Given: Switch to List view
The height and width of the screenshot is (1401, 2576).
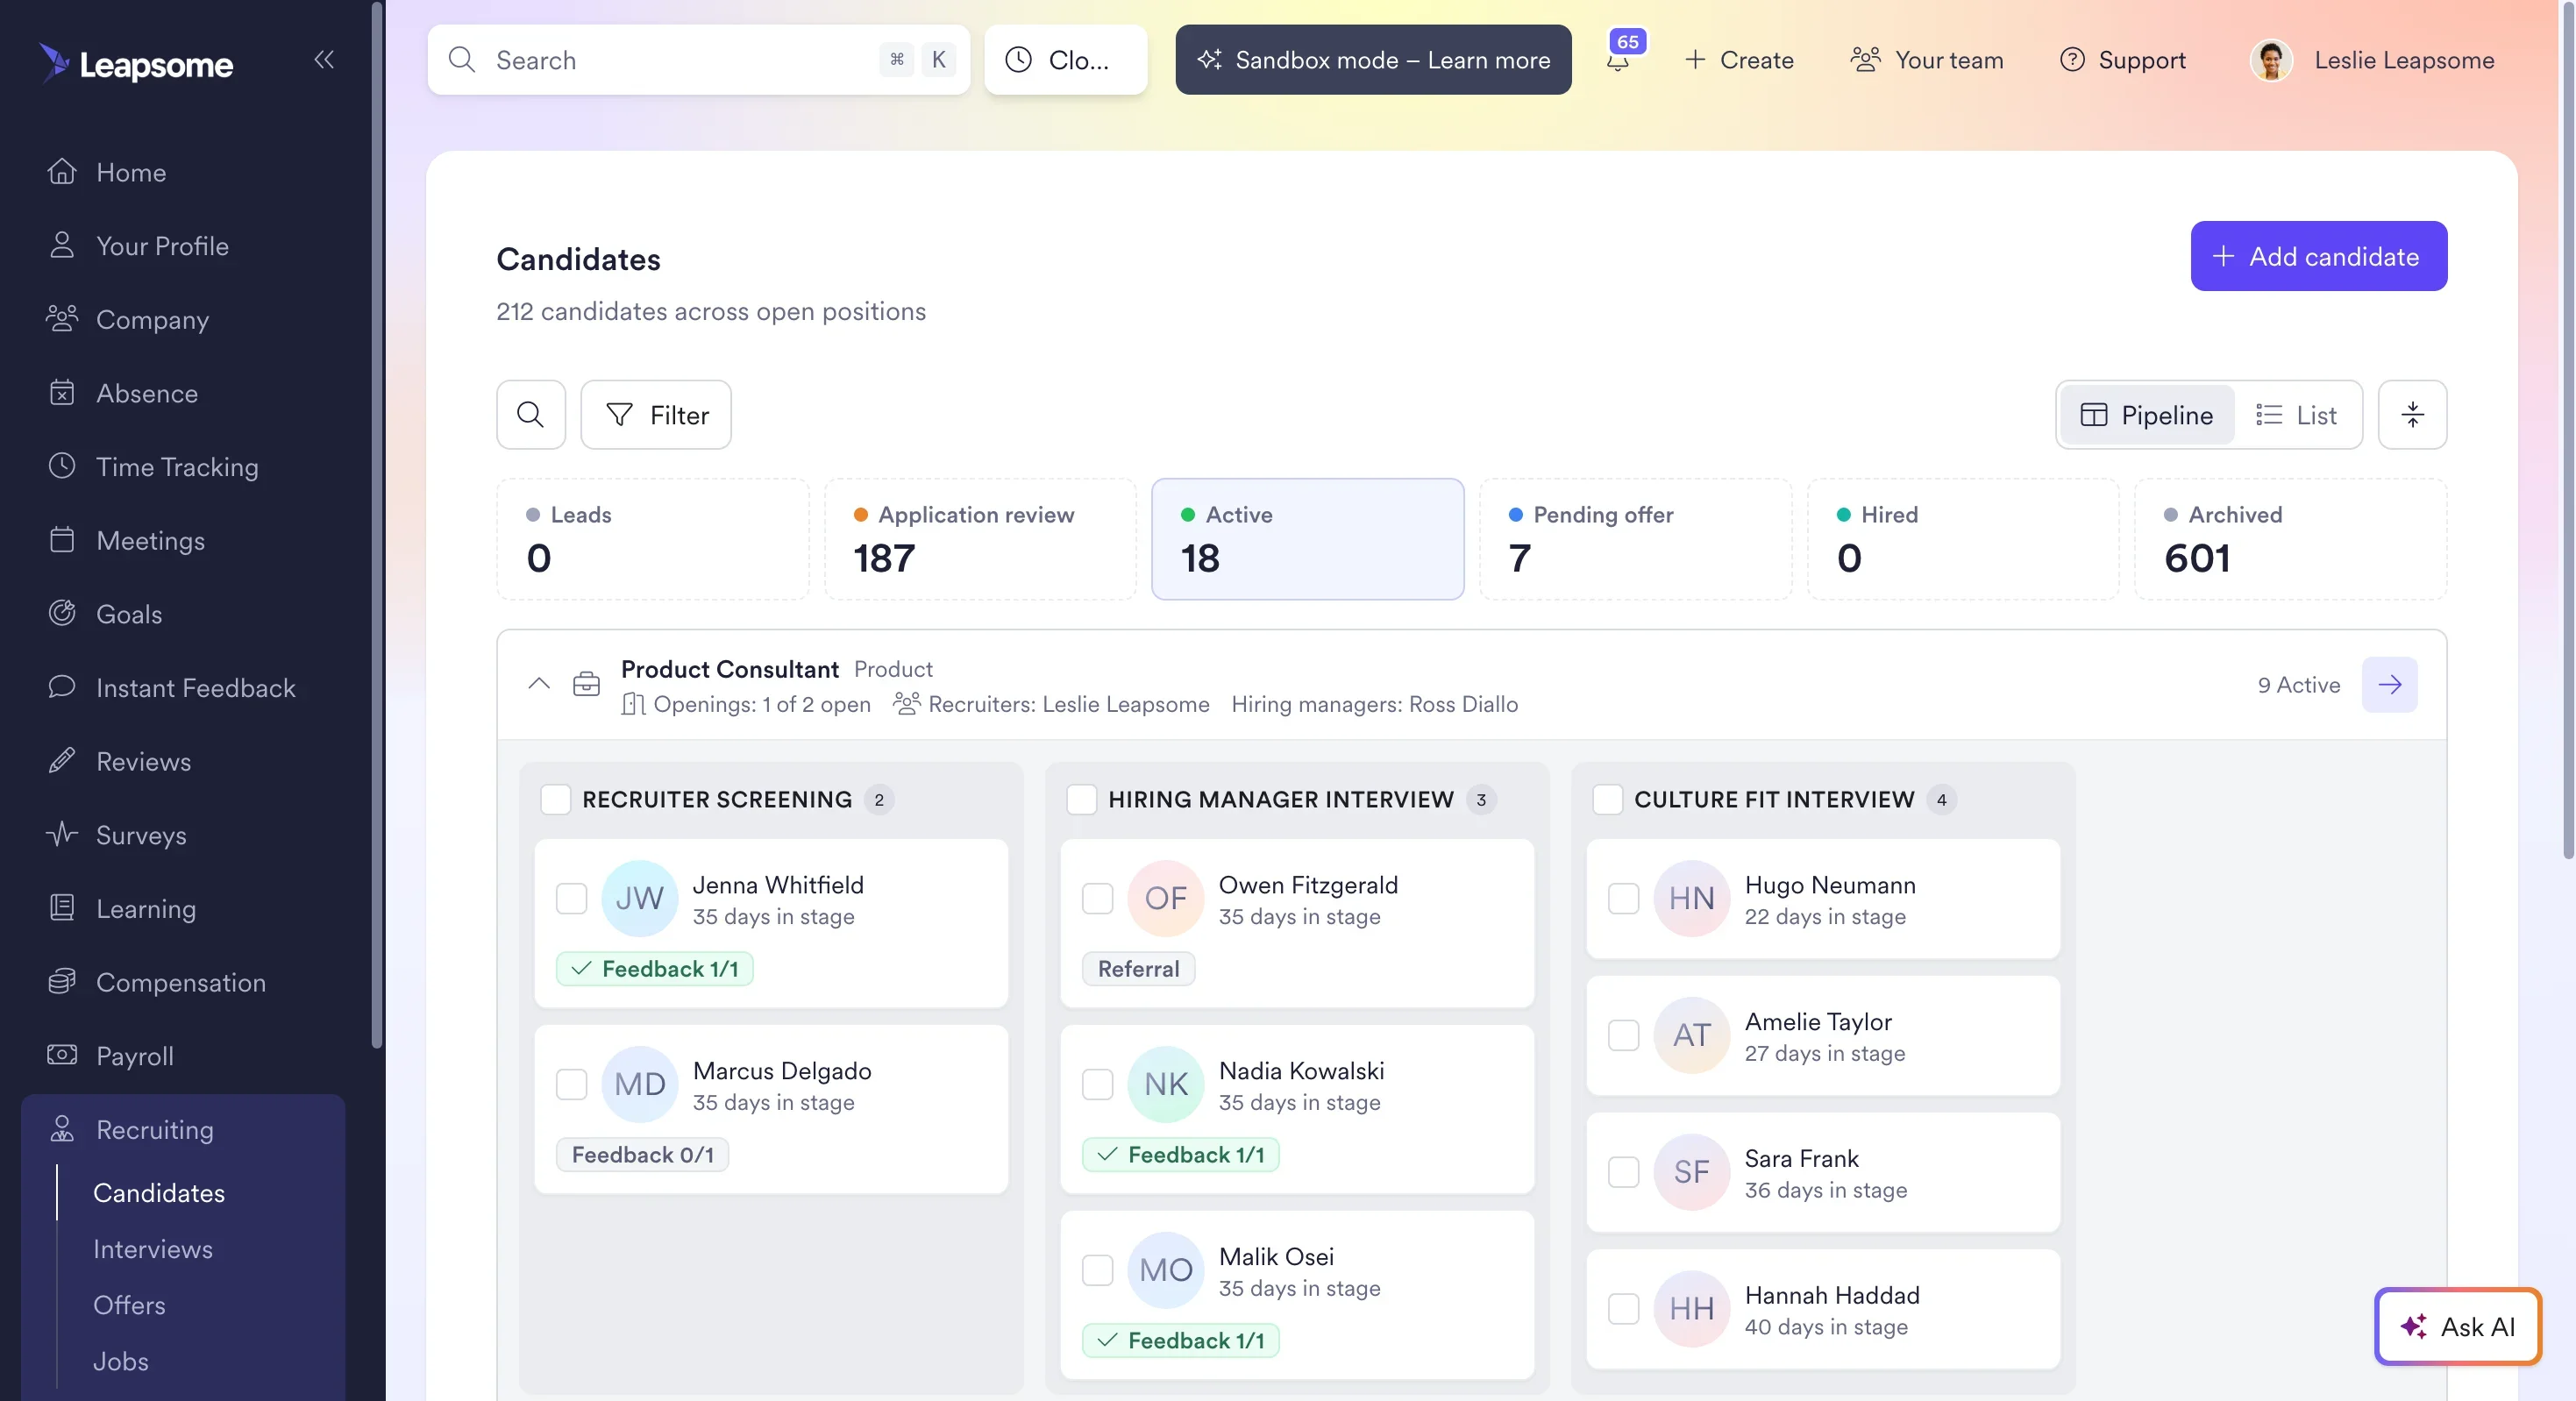Looking at the screenshot, I should point(2296,414).
